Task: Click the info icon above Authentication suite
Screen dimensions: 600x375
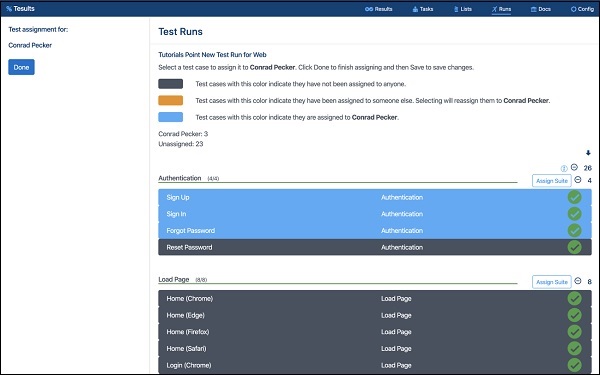Action: click(x=564, y=168)
